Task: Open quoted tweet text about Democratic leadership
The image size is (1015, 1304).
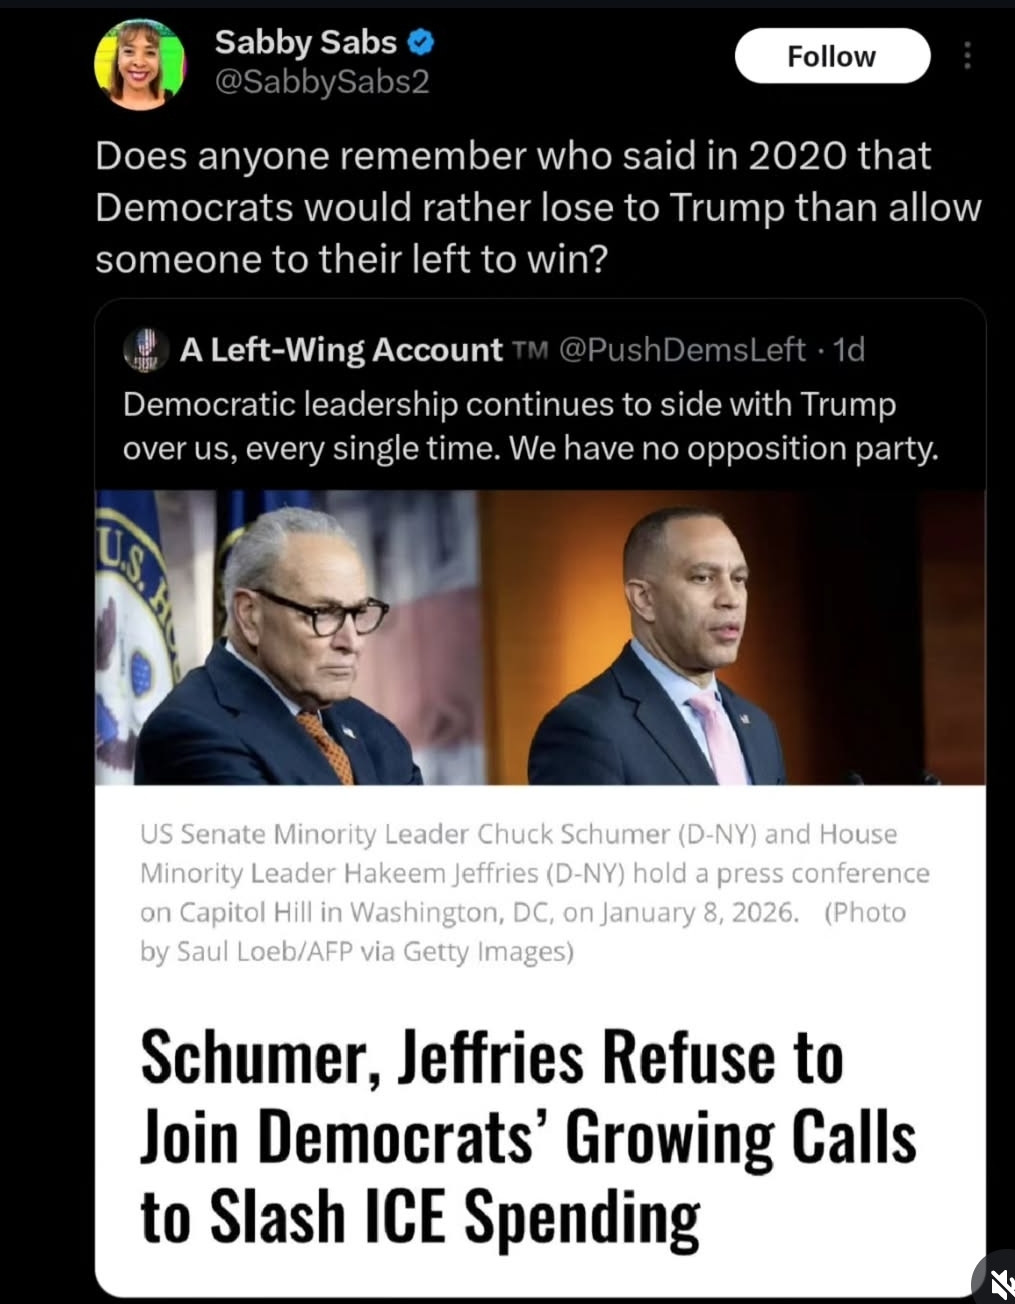Action: [x=531, y=426]
